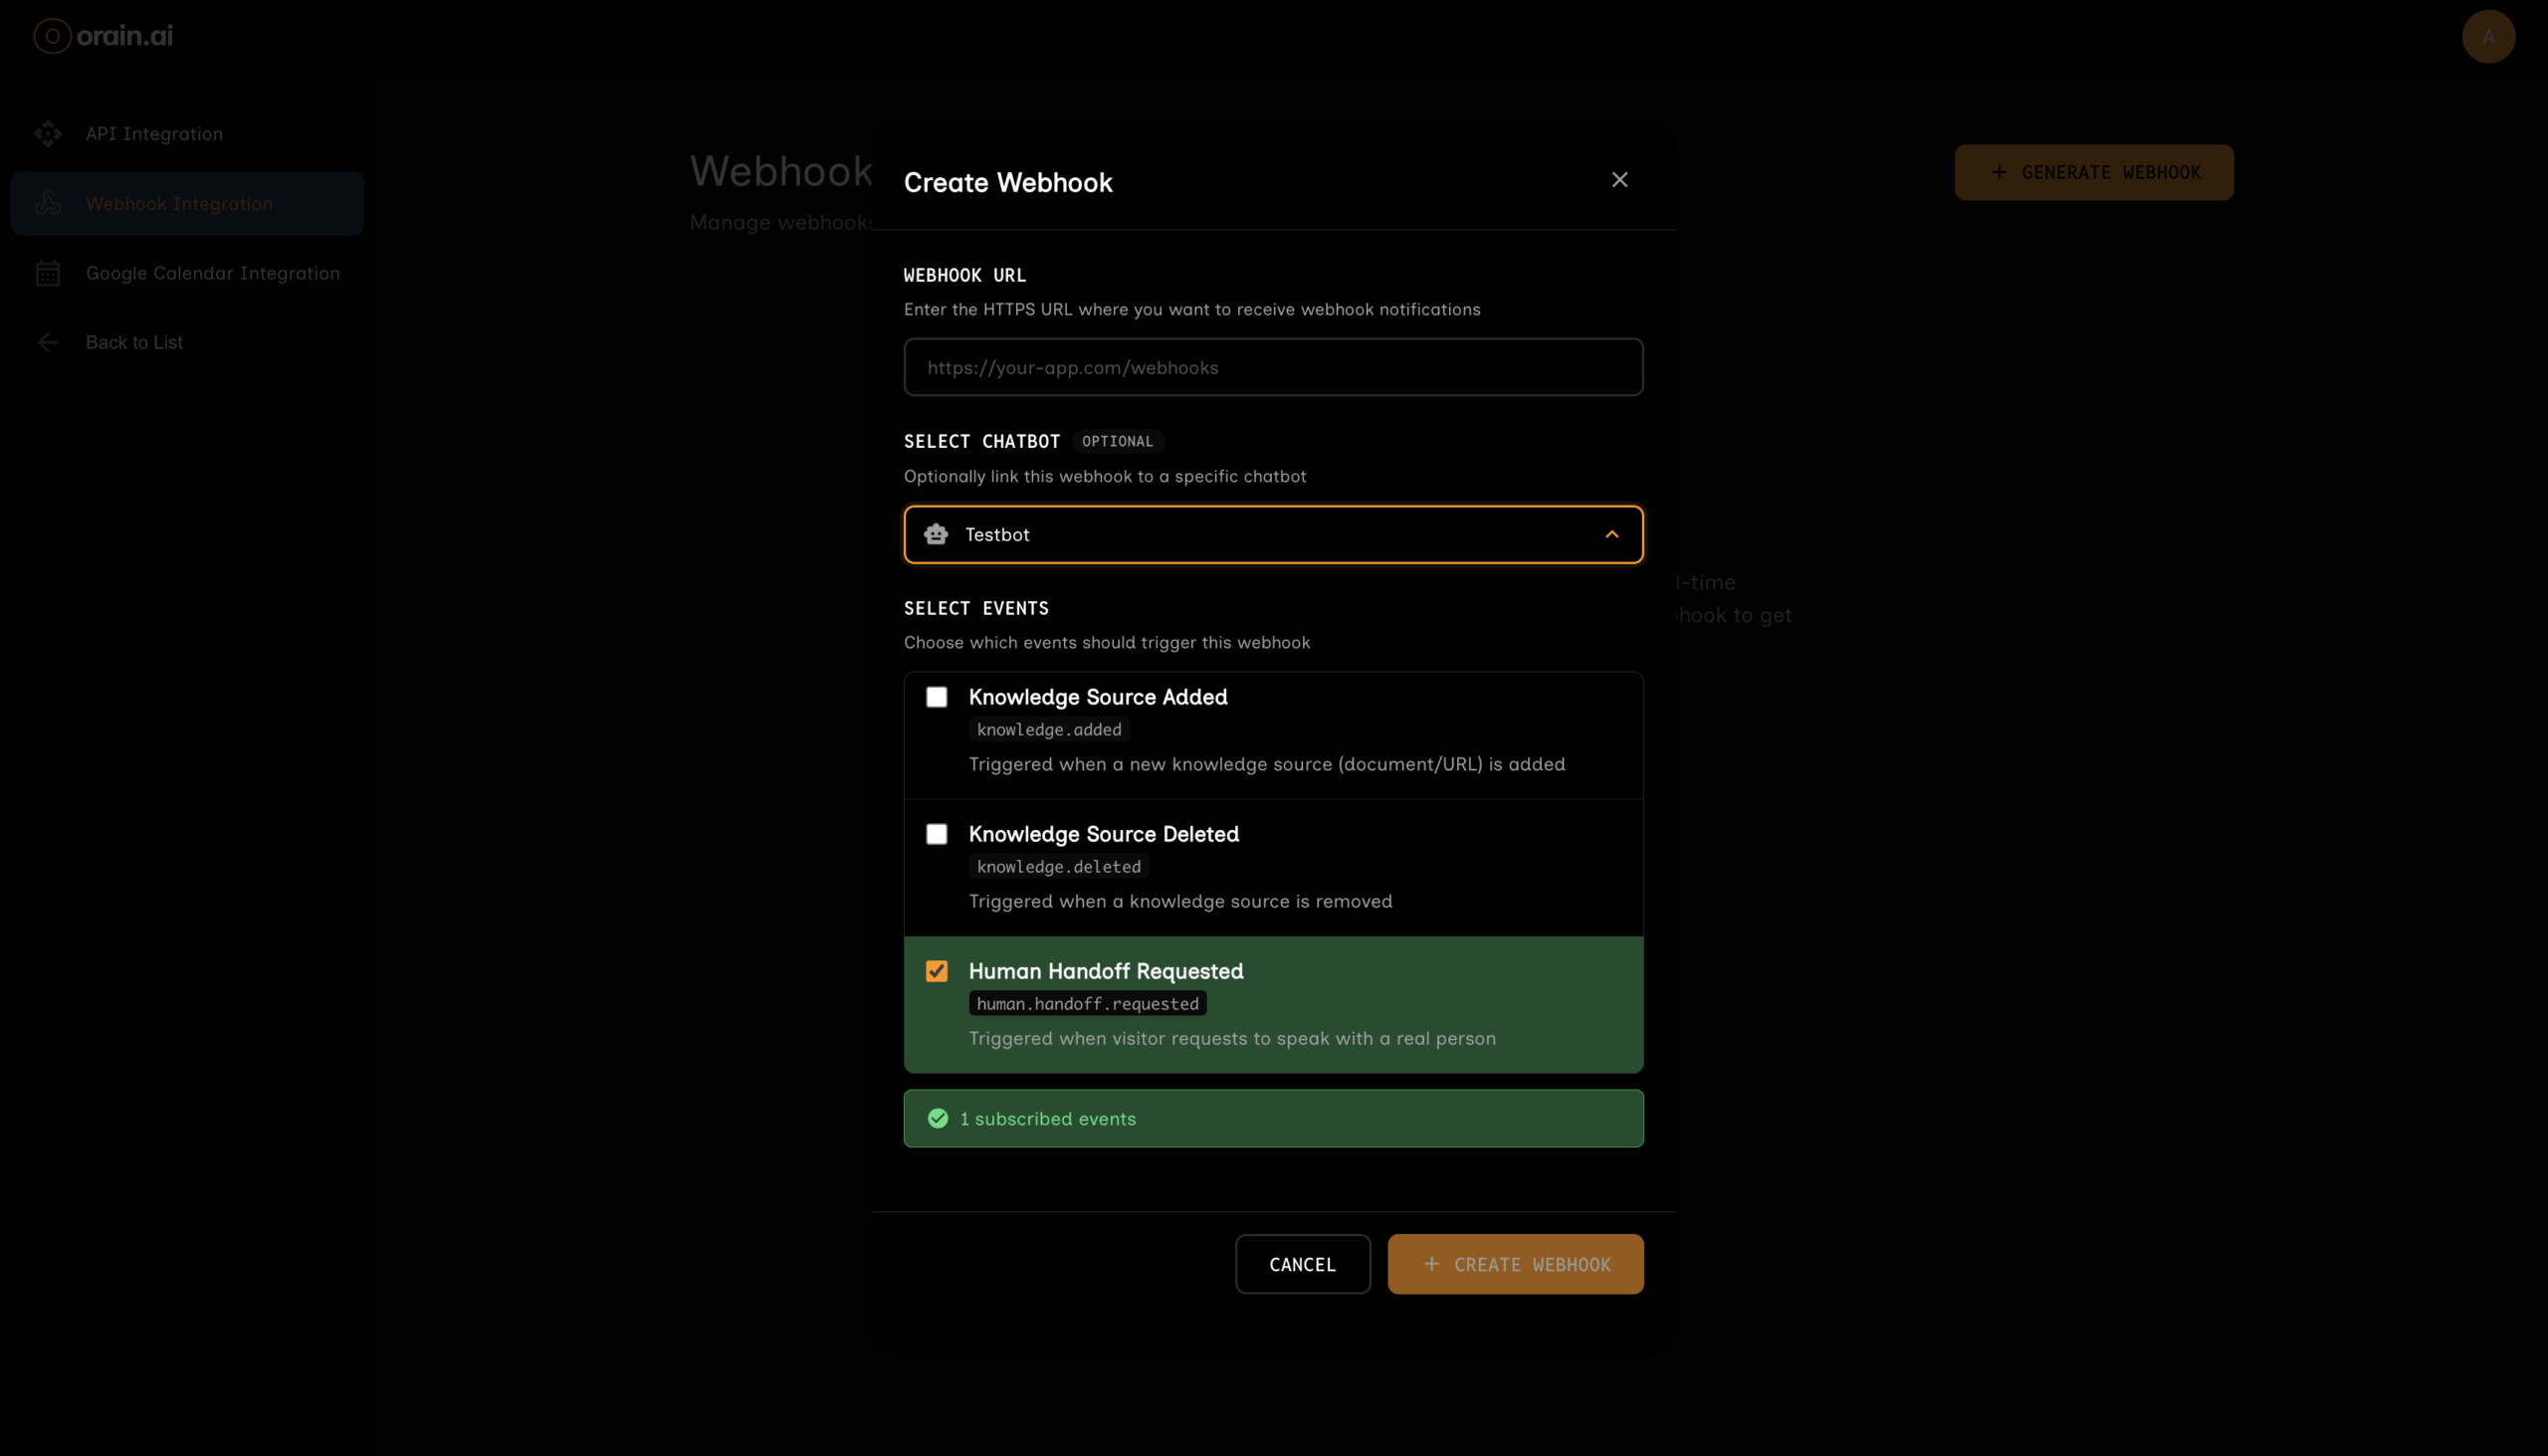
Task: Uncheck the Human Handoff Requested event
Action: coord(936,971)
